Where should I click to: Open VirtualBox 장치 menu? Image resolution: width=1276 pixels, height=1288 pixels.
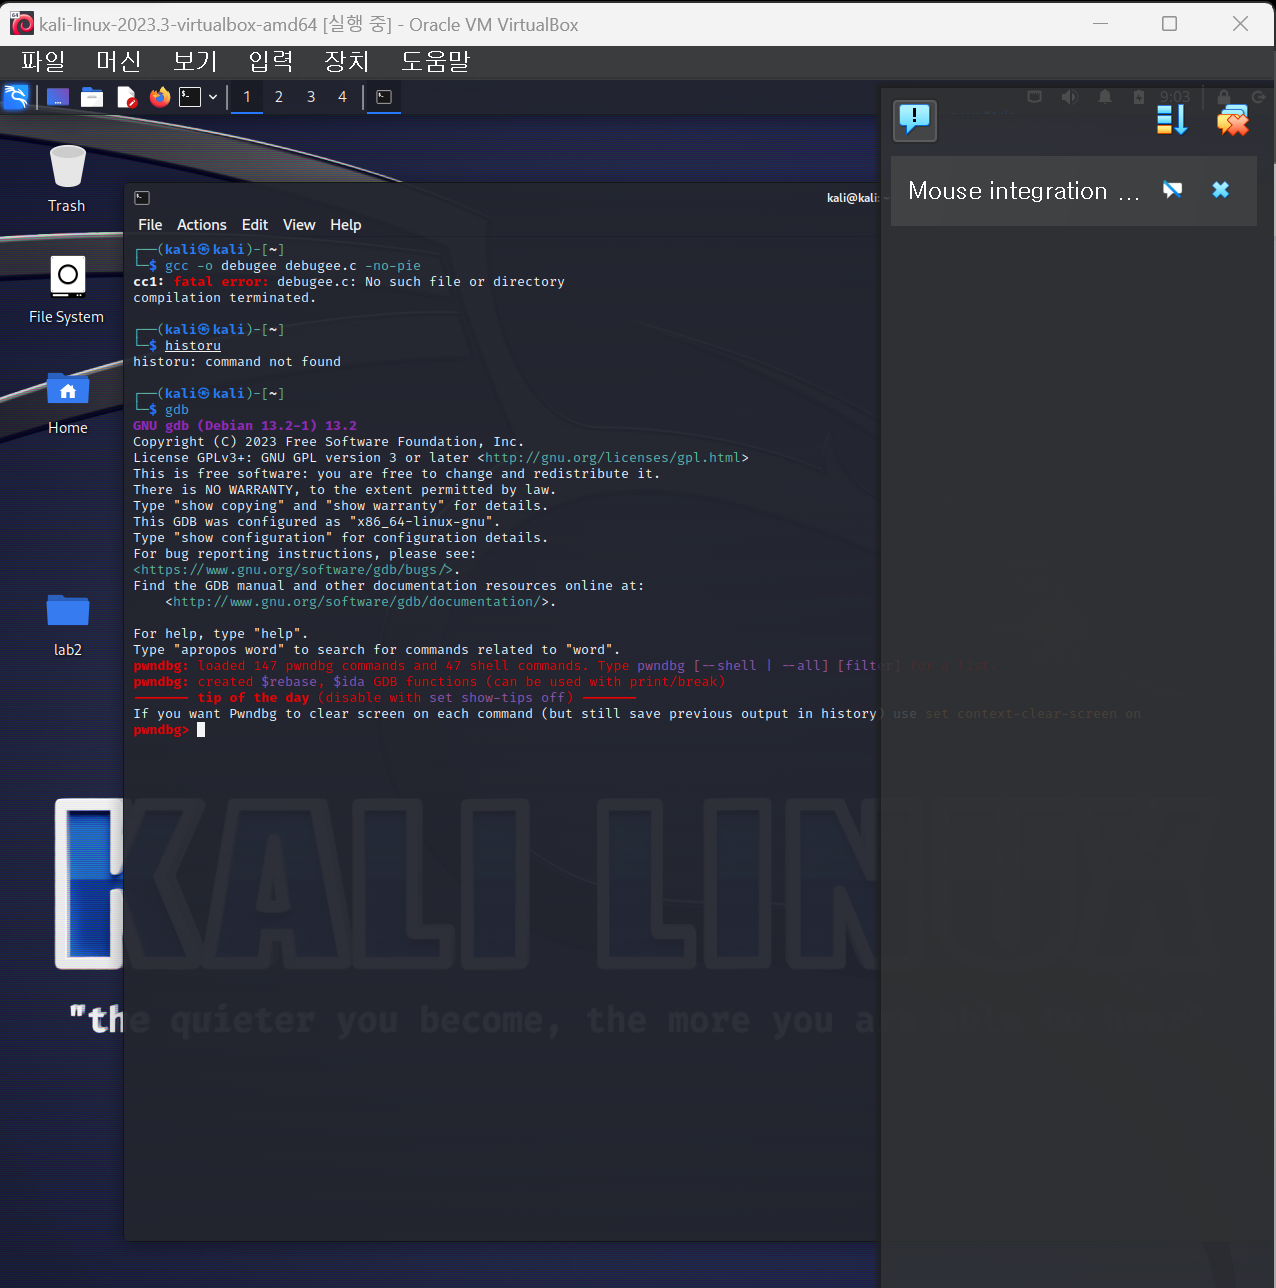pyautogui.click(x=347, y=61)
